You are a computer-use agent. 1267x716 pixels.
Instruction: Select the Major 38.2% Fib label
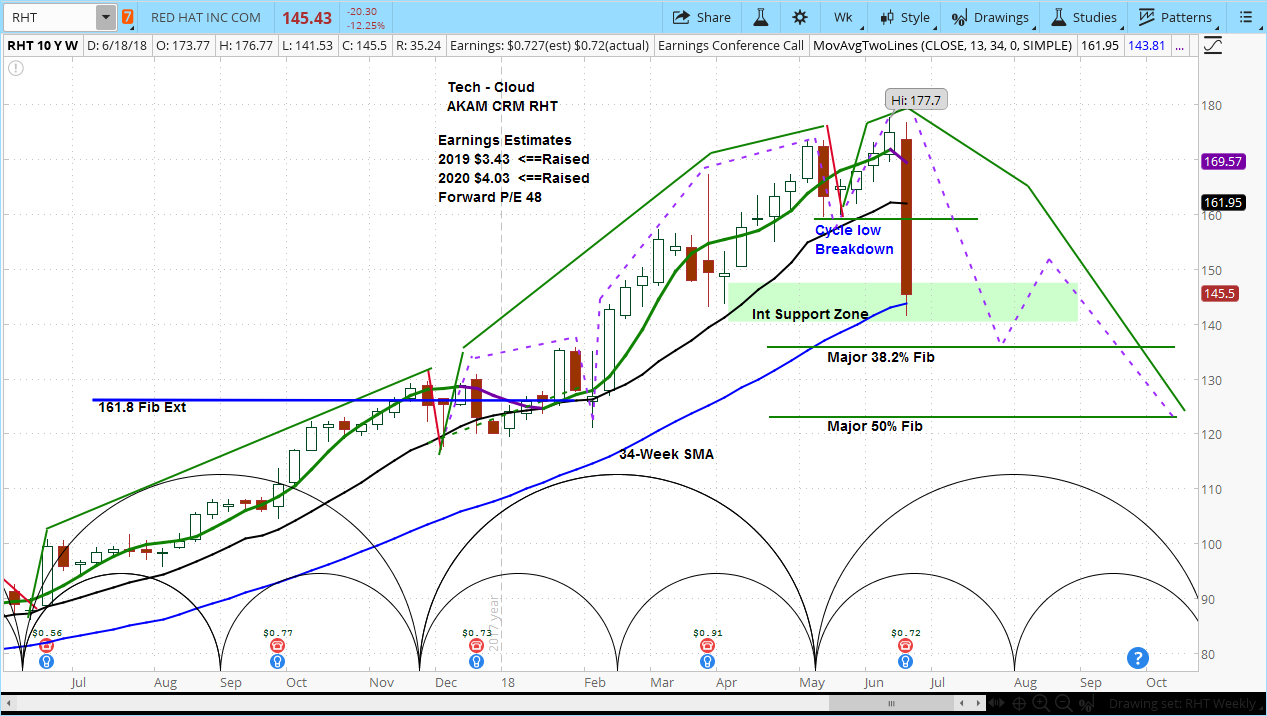pos(881,357)
